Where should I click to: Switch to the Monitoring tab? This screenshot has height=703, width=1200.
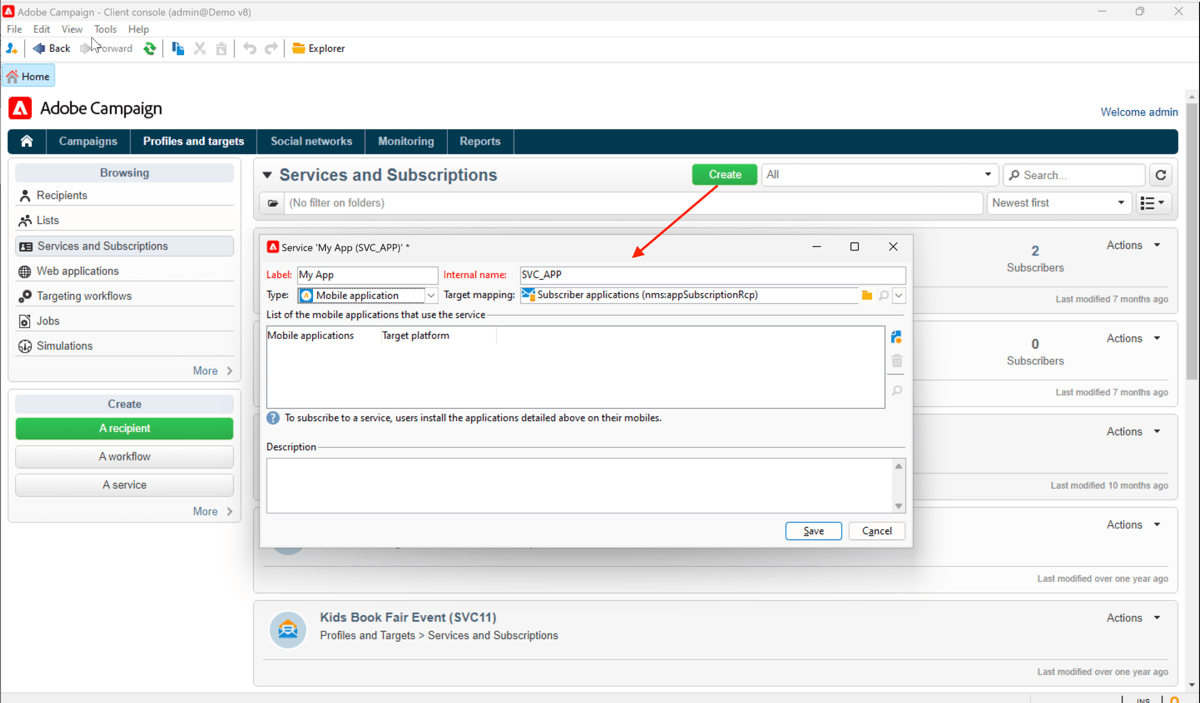tap(405, 141)
